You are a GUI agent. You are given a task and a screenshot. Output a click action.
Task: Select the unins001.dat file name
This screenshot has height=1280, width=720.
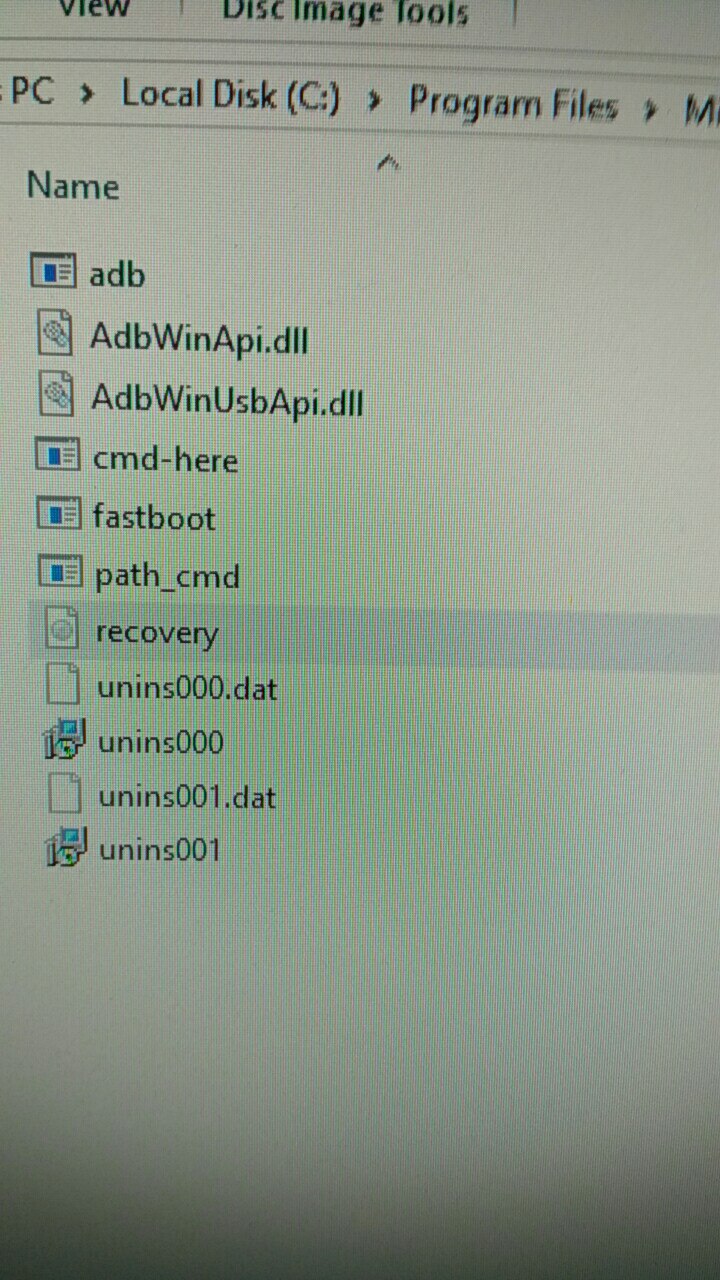tap(187, 797)
